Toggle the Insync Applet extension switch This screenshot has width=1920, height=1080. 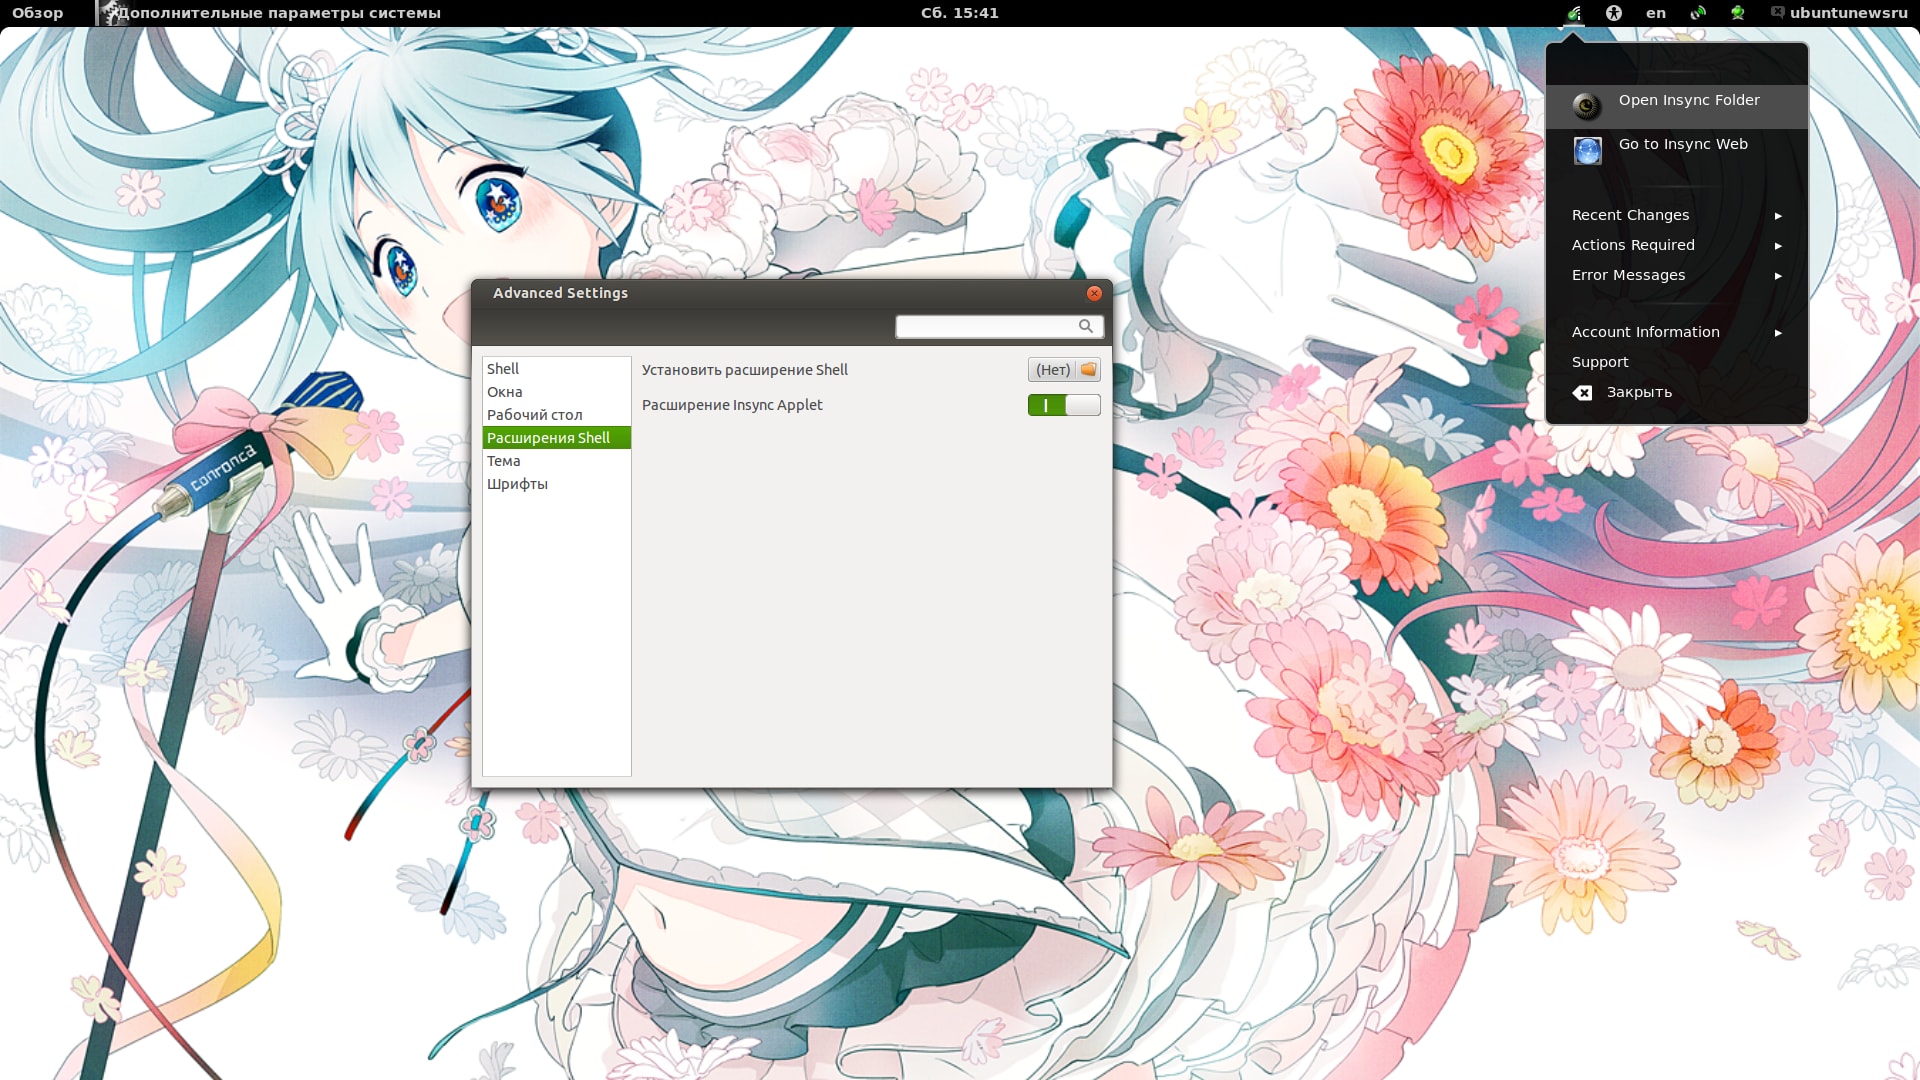click(x=1064, y=405)
